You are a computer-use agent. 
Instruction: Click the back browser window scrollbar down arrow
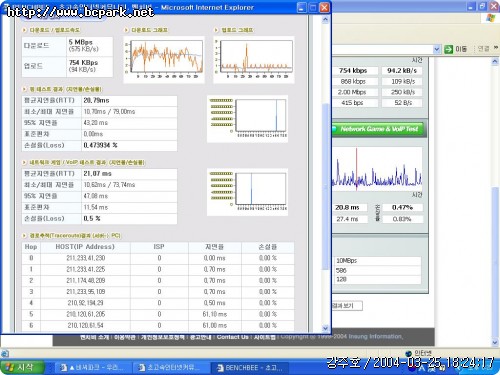coord(495,342)
